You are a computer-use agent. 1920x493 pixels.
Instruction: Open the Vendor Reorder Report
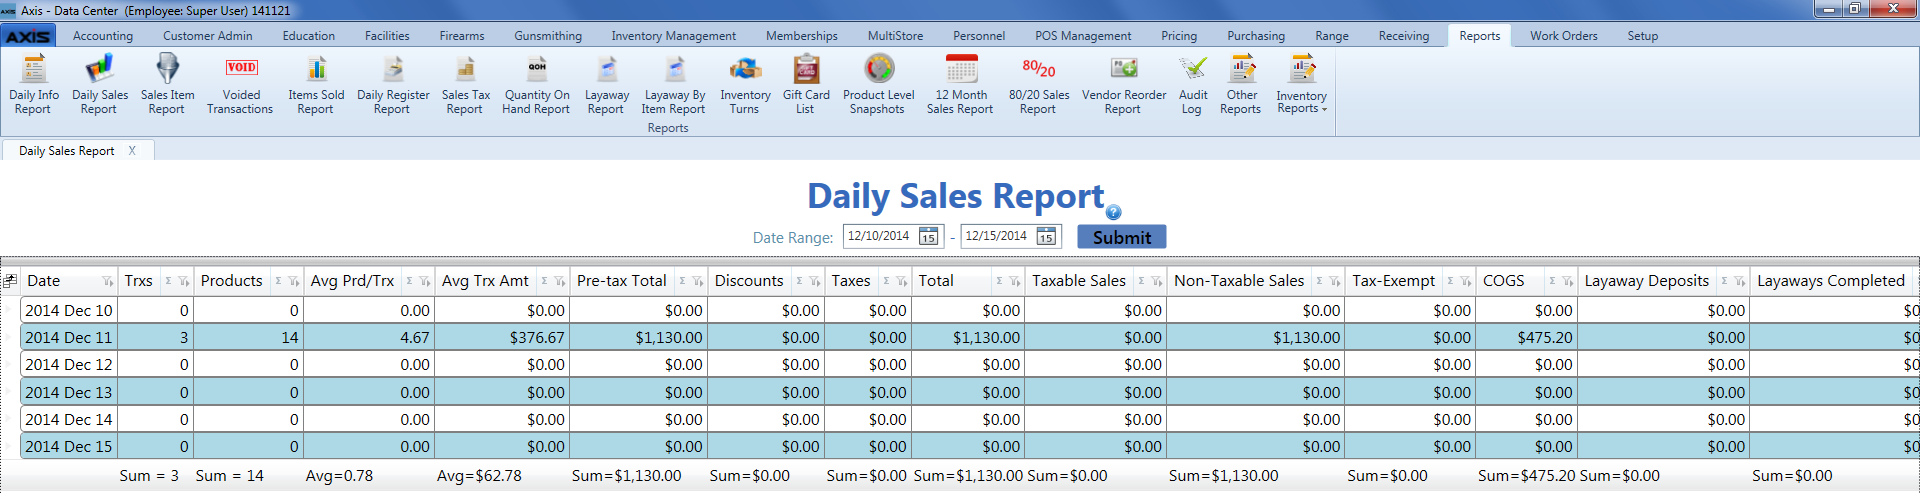1124,85
